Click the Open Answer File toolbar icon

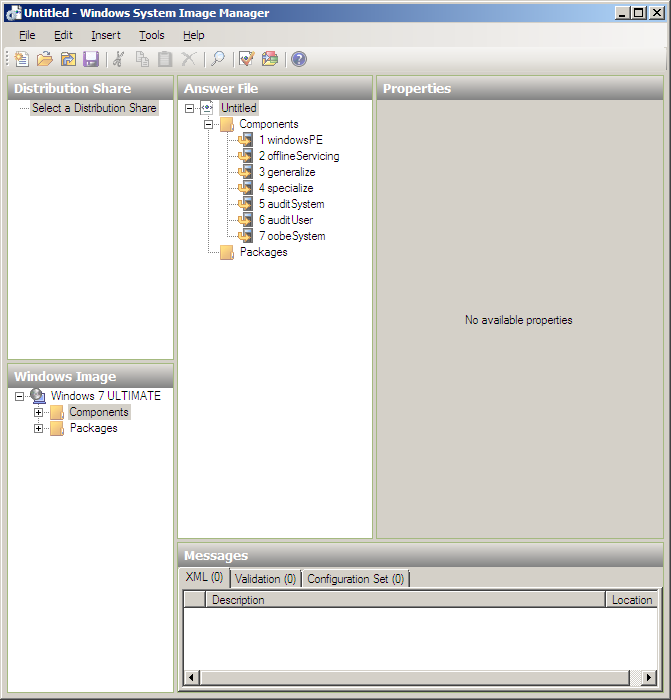[x=45, y=59]
